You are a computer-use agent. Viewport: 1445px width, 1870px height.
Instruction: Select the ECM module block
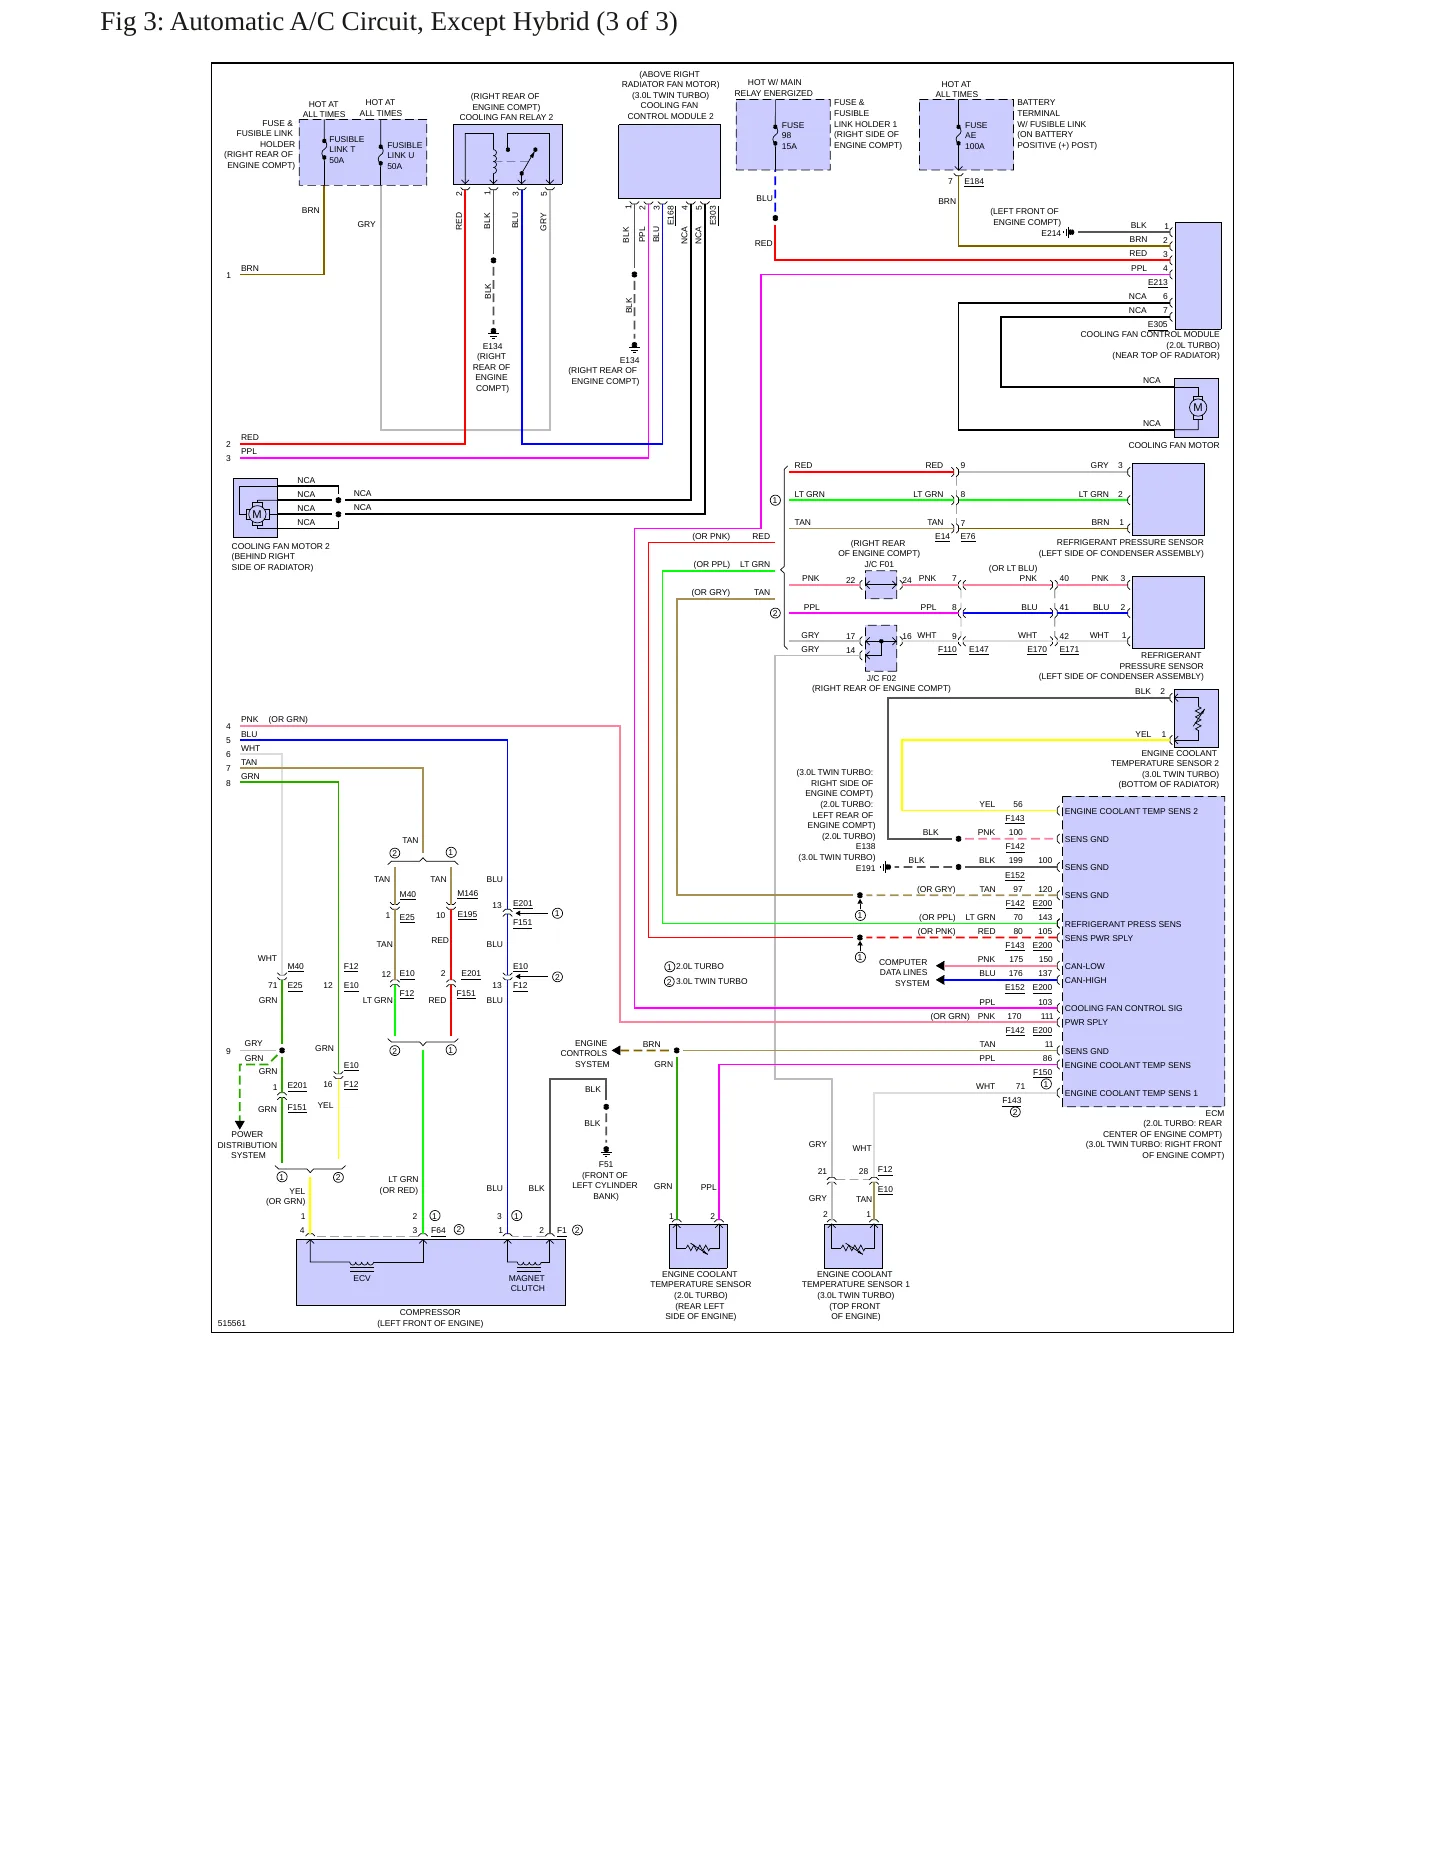[1143, 951]
